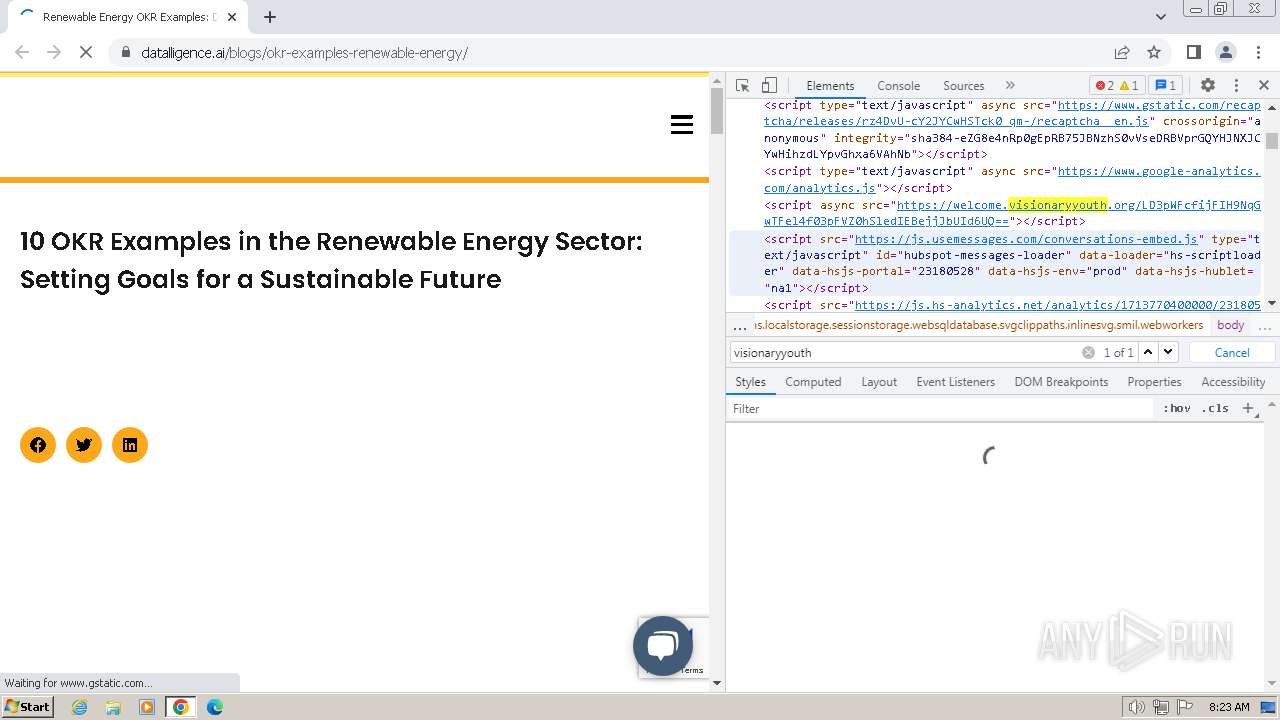Viewport: 1280px width, 720px height.
Task: Stop loading the page
Action: tap(86, 52)
